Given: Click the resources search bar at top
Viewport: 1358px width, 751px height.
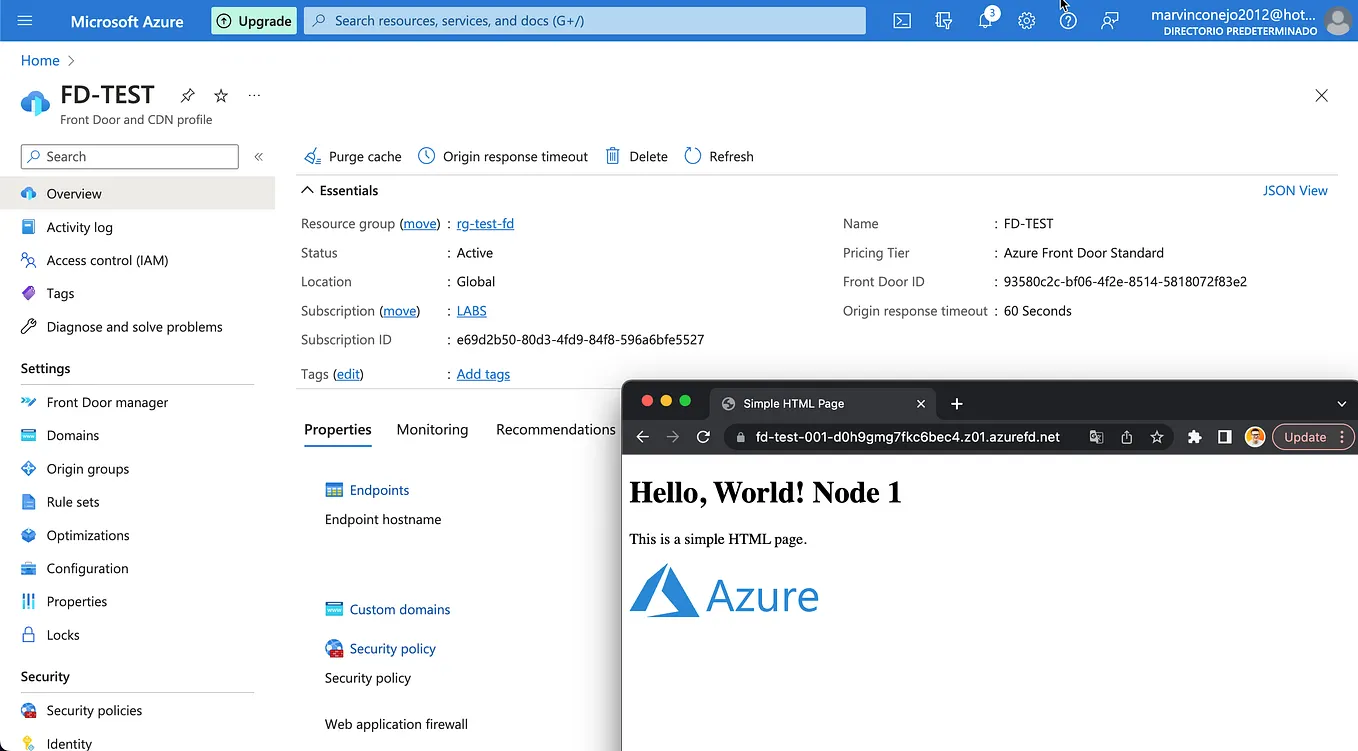Looking at the screenshot, I should tap(584, 20).
